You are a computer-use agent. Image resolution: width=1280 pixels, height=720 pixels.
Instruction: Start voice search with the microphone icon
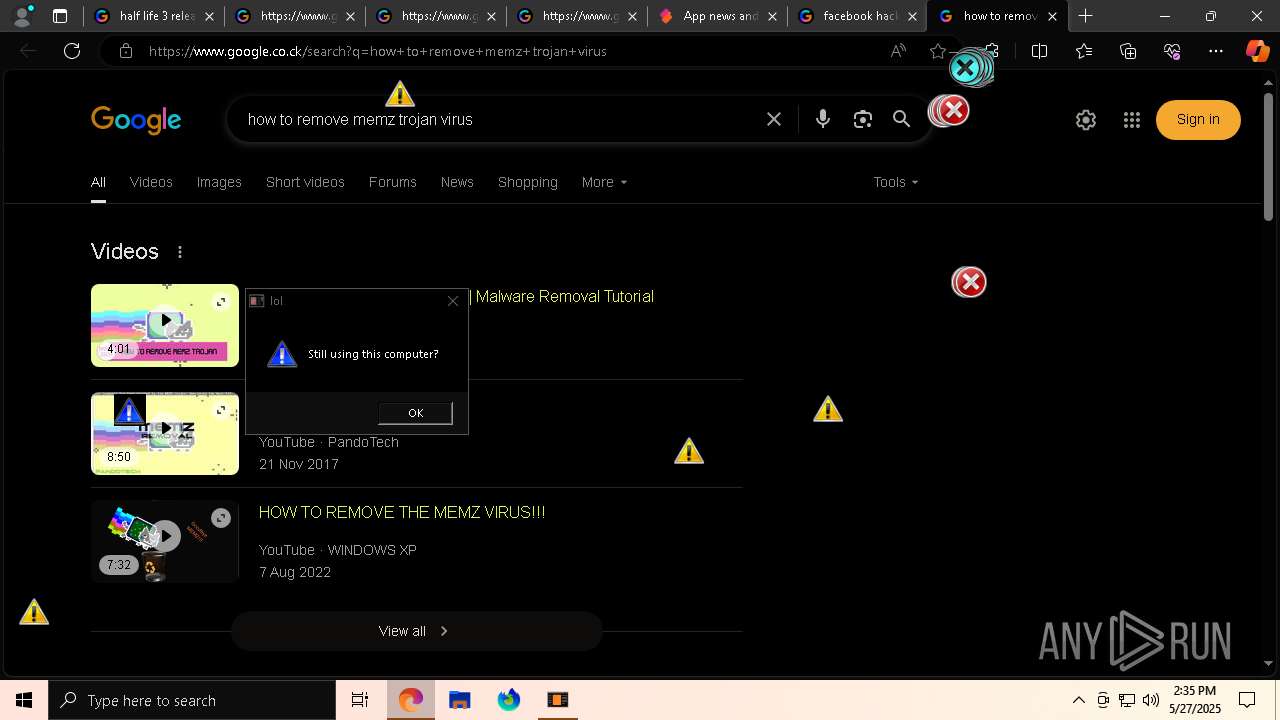(823, 119)
